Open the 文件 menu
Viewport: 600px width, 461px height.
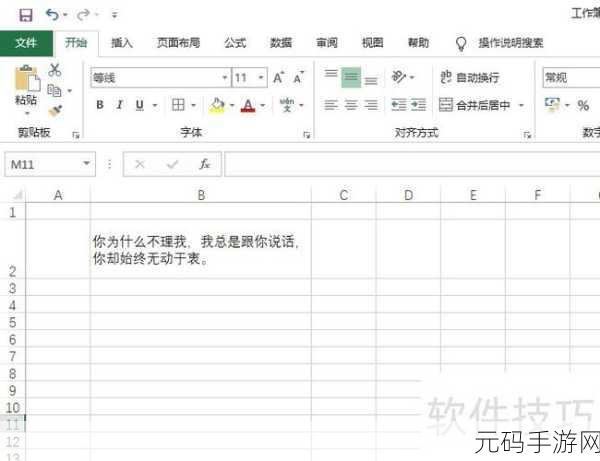pos(26,42)
